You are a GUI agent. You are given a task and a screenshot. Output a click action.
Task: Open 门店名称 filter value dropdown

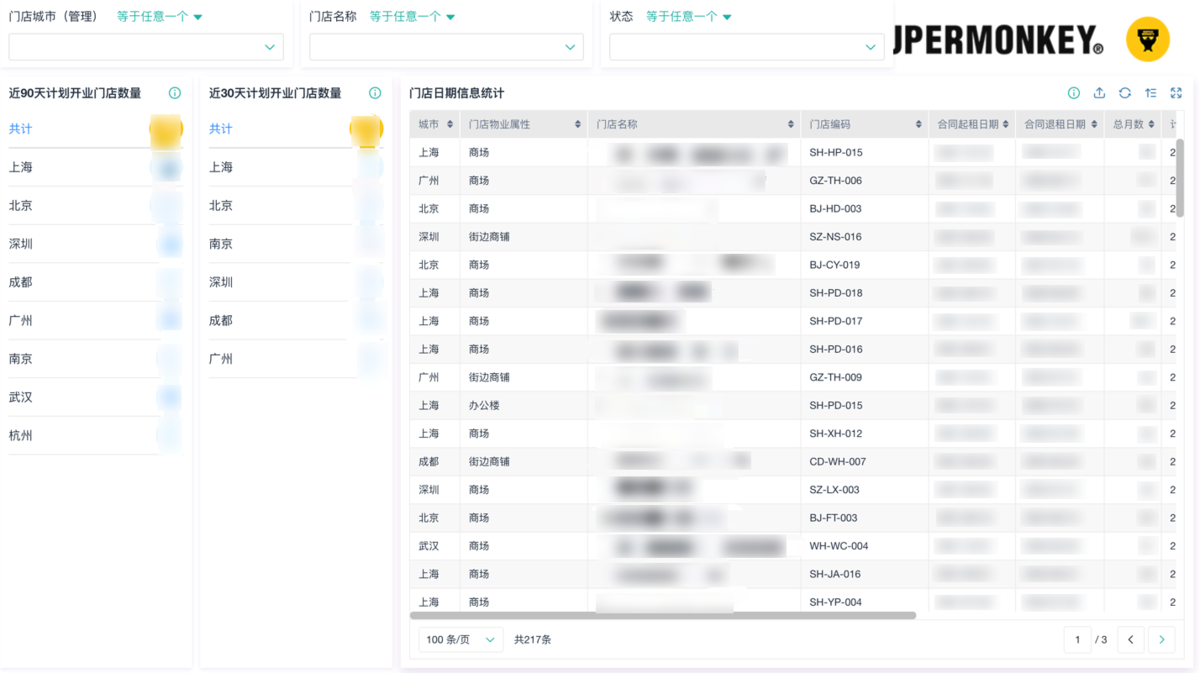446,47
